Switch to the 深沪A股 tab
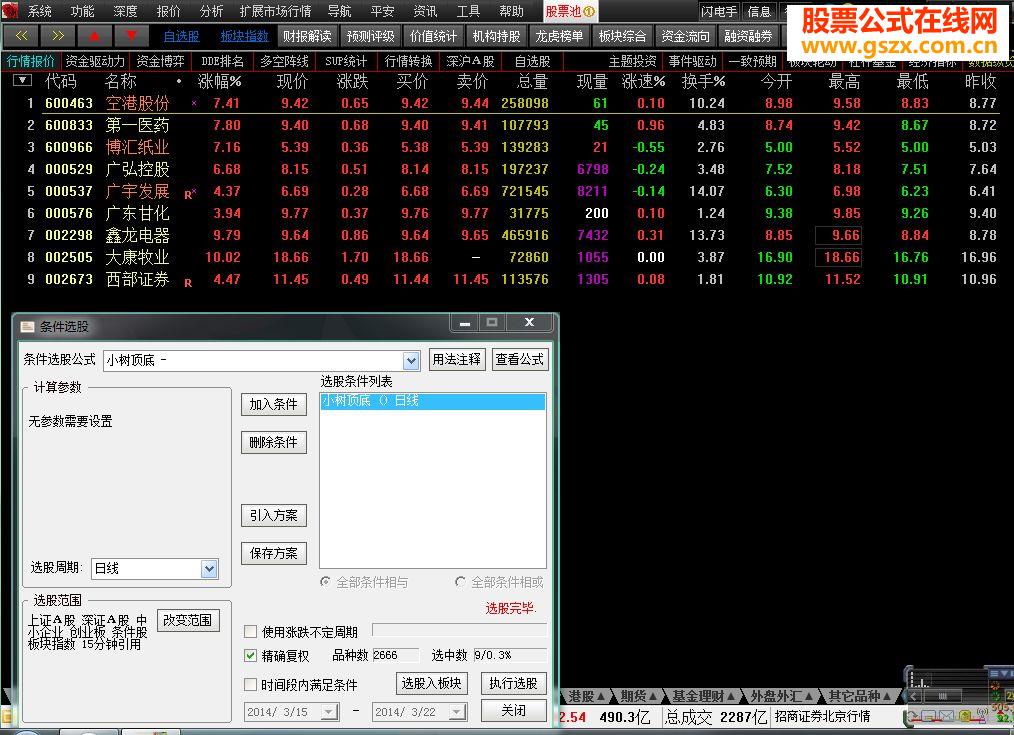This screenshot has width=1014, height=735. point(470,61)
